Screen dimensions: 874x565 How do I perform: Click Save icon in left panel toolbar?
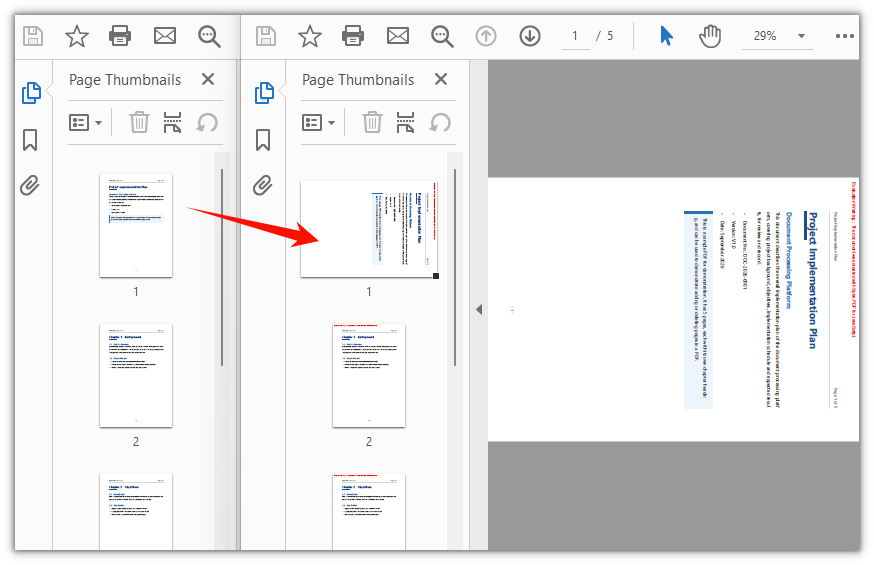[x=32, y=36]
